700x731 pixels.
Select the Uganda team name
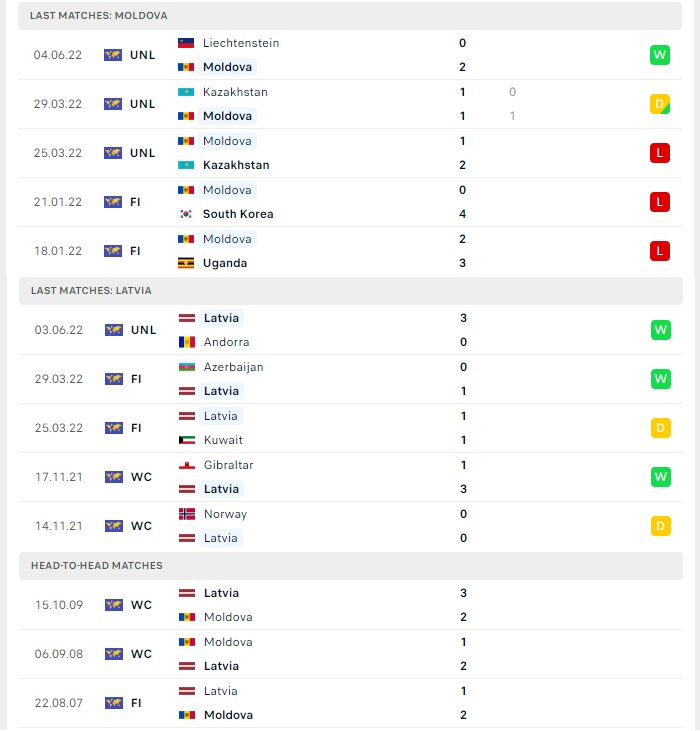[225, 263]
